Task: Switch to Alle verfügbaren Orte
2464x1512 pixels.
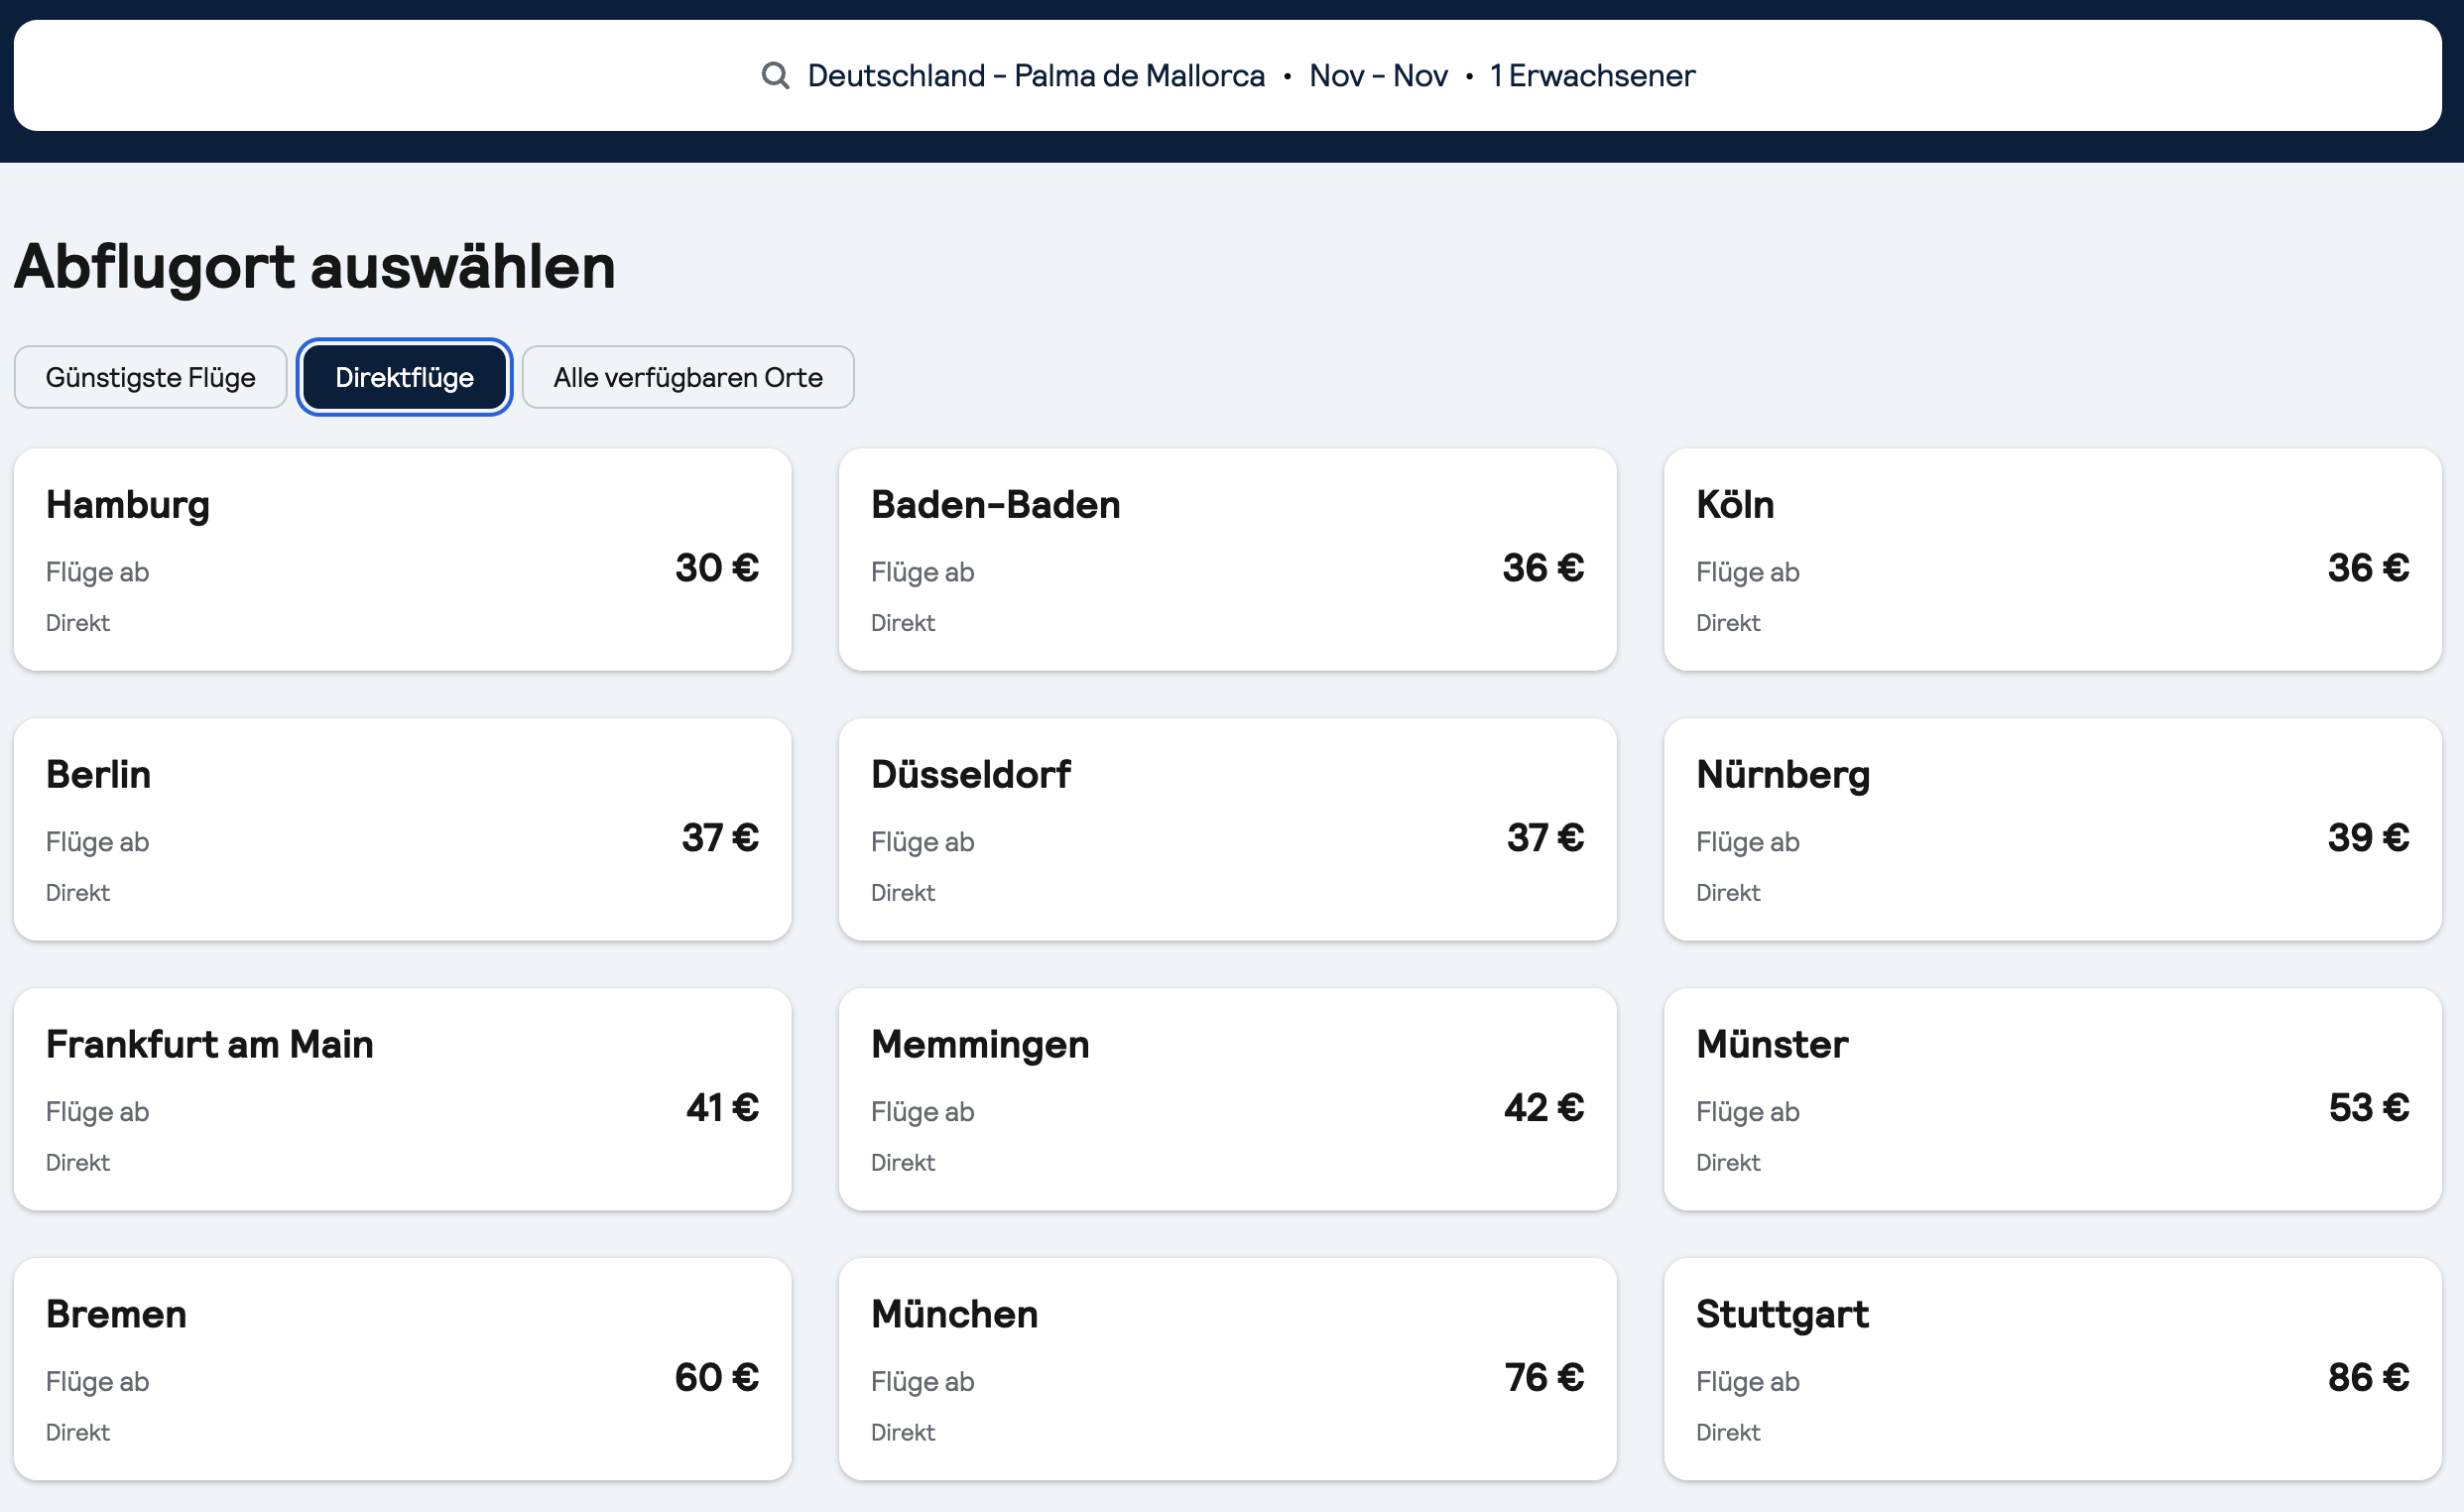Action: [687, 377]
